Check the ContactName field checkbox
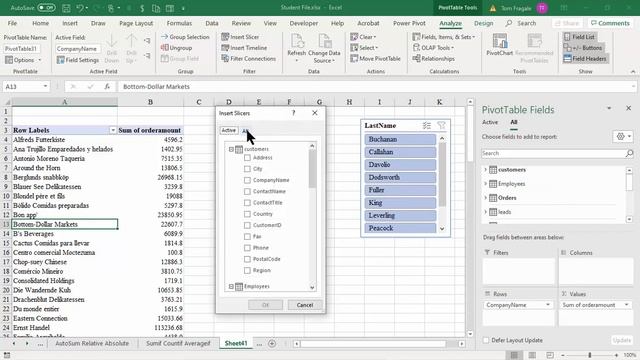640x360 pixels. pos(247,191)
